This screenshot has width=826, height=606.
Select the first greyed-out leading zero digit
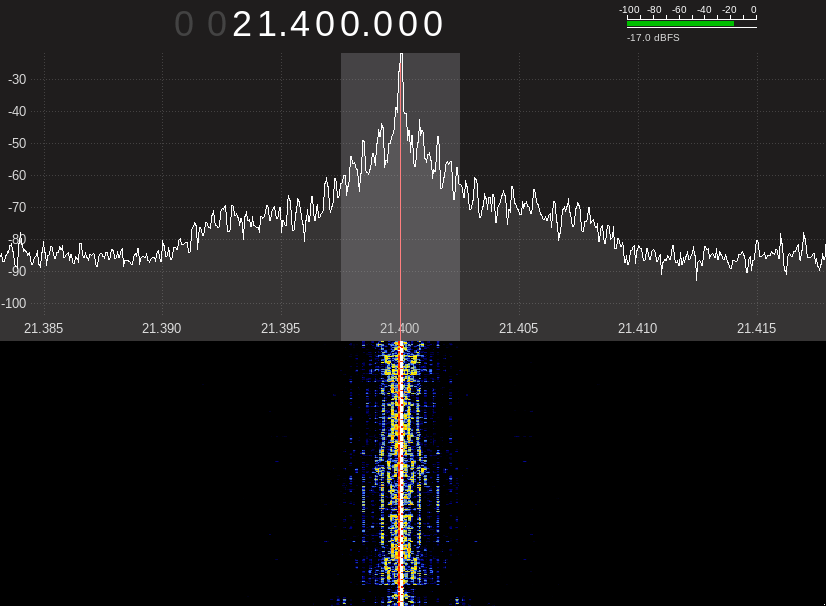pos(184,24)
